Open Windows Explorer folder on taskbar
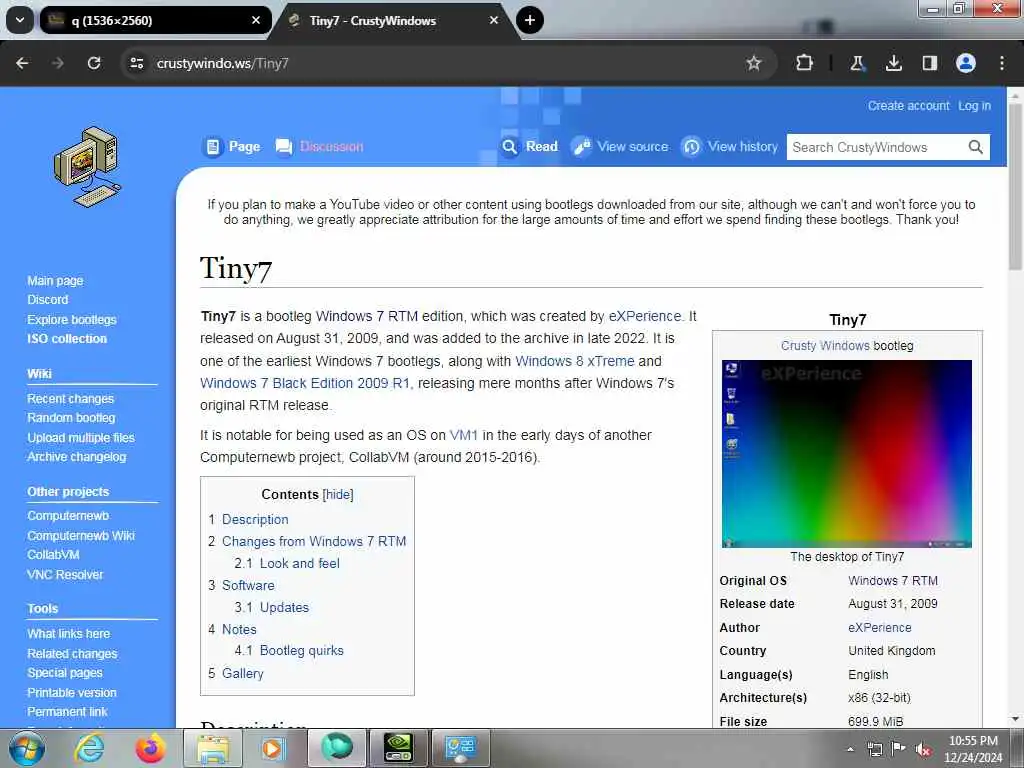Screen dimensions: 1024x768 point(213,748)
